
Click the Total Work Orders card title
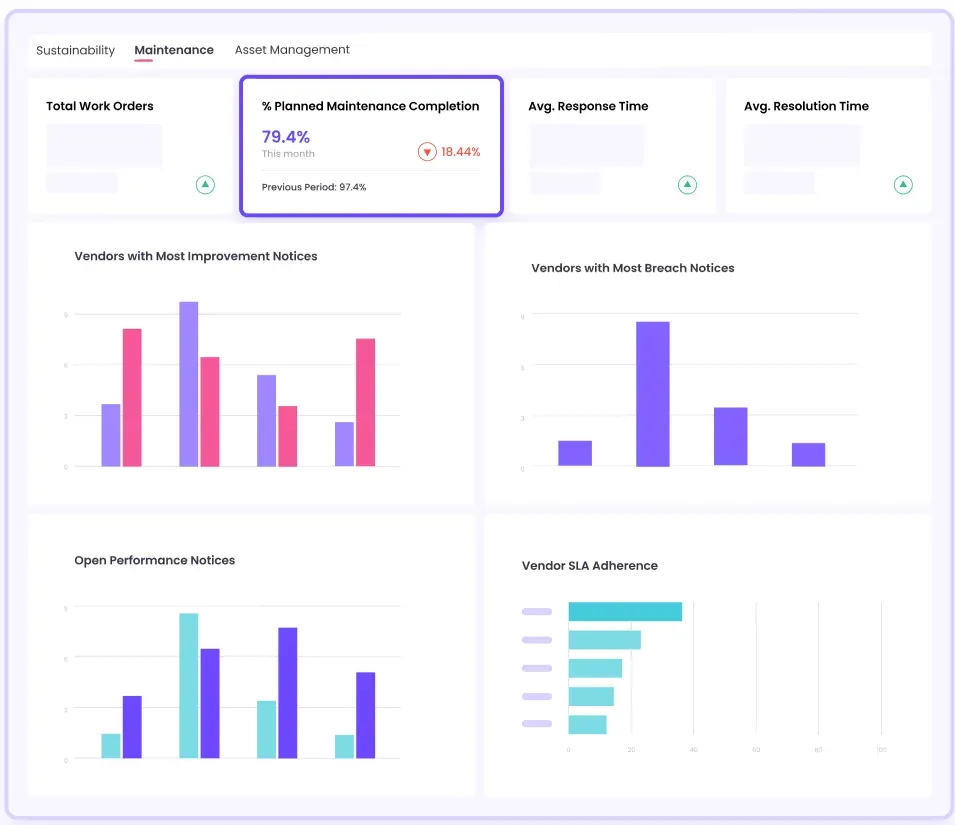tap(100, 106)
